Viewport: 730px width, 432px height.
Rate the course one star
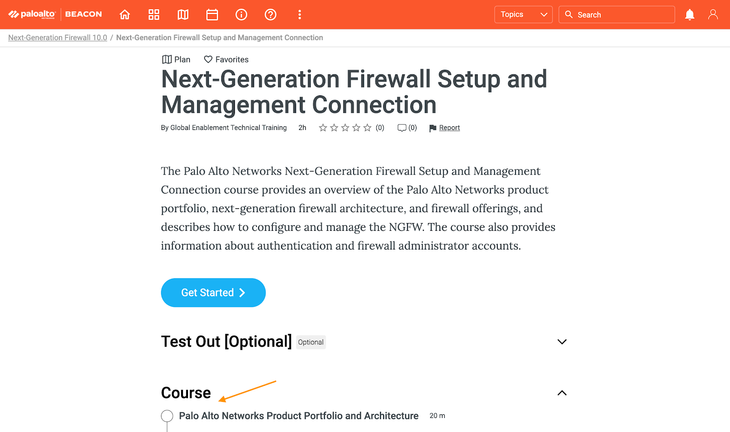[323, 128]
